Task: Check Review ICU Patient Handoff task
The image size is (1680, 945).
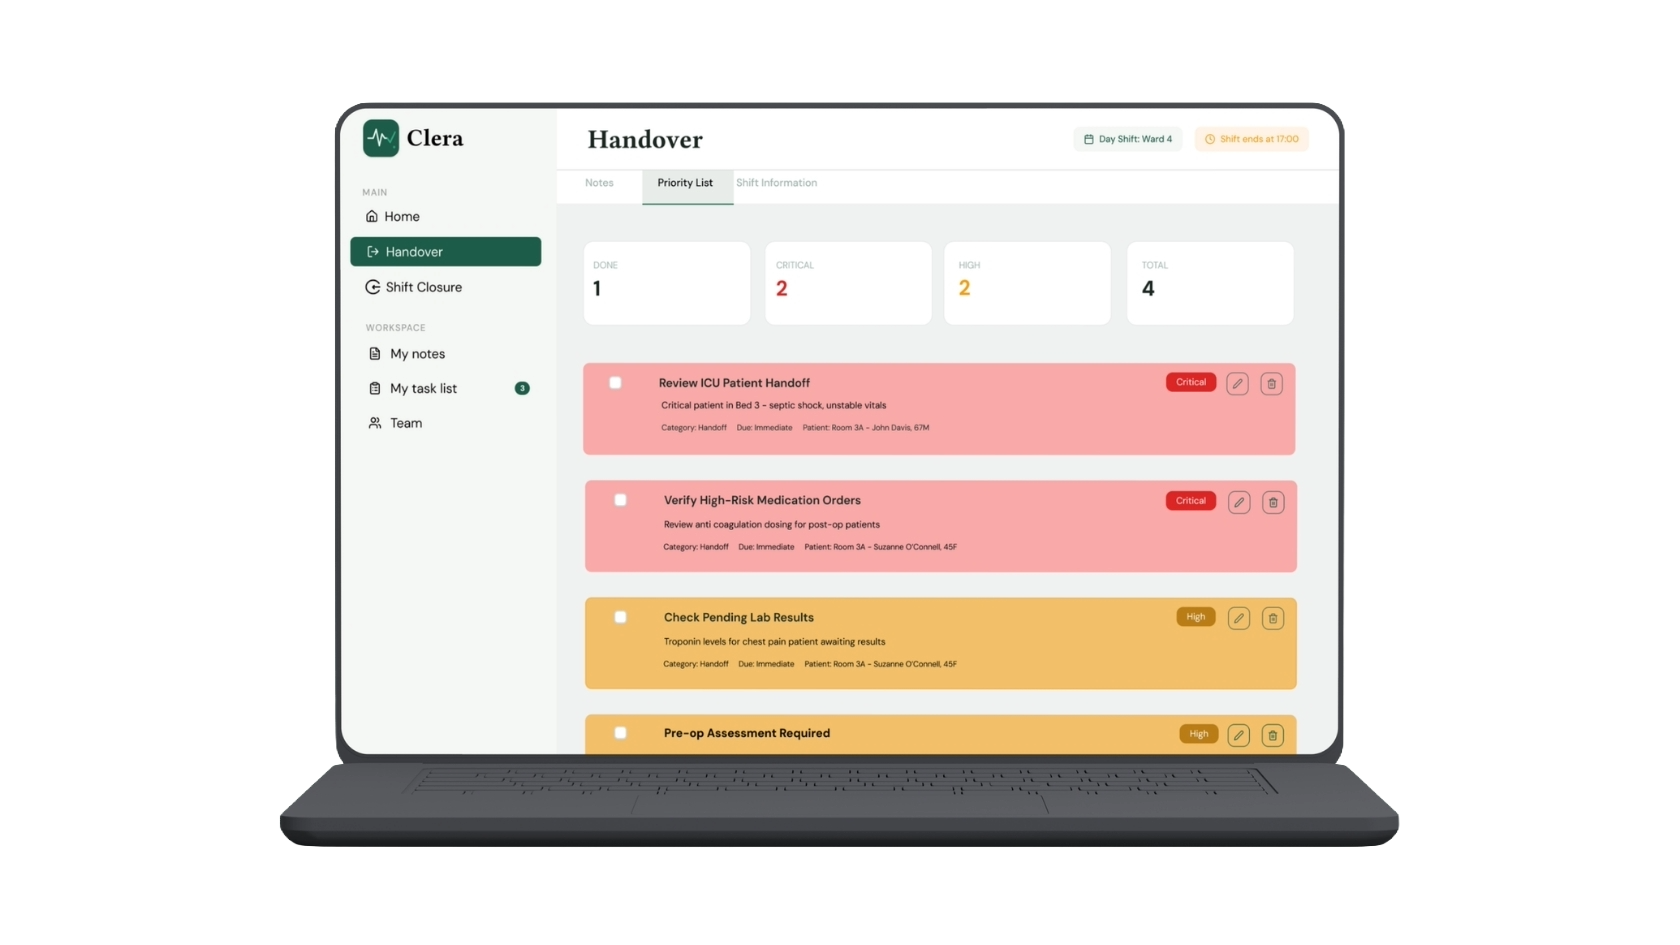Action: coord(616,383)
